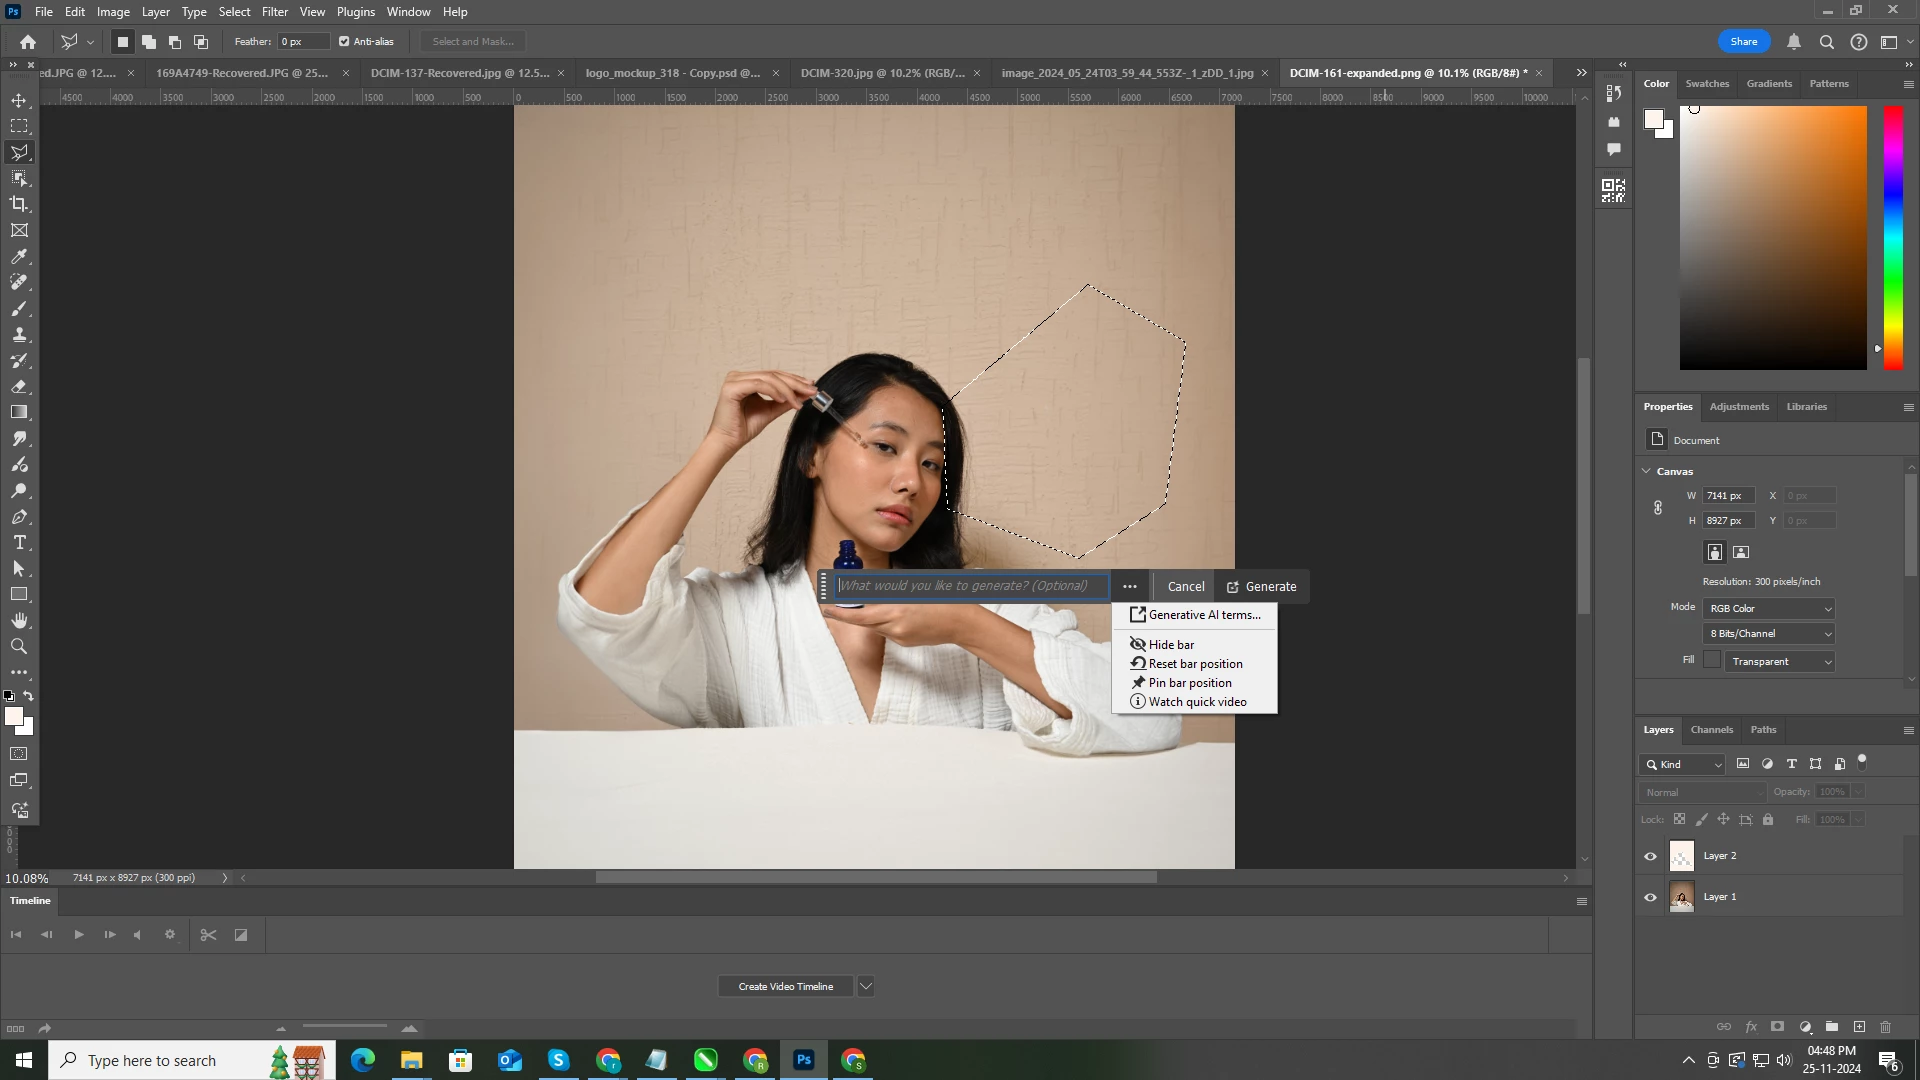
Task: Click Cancel in generative fill bar
Action: (1186, 587)
